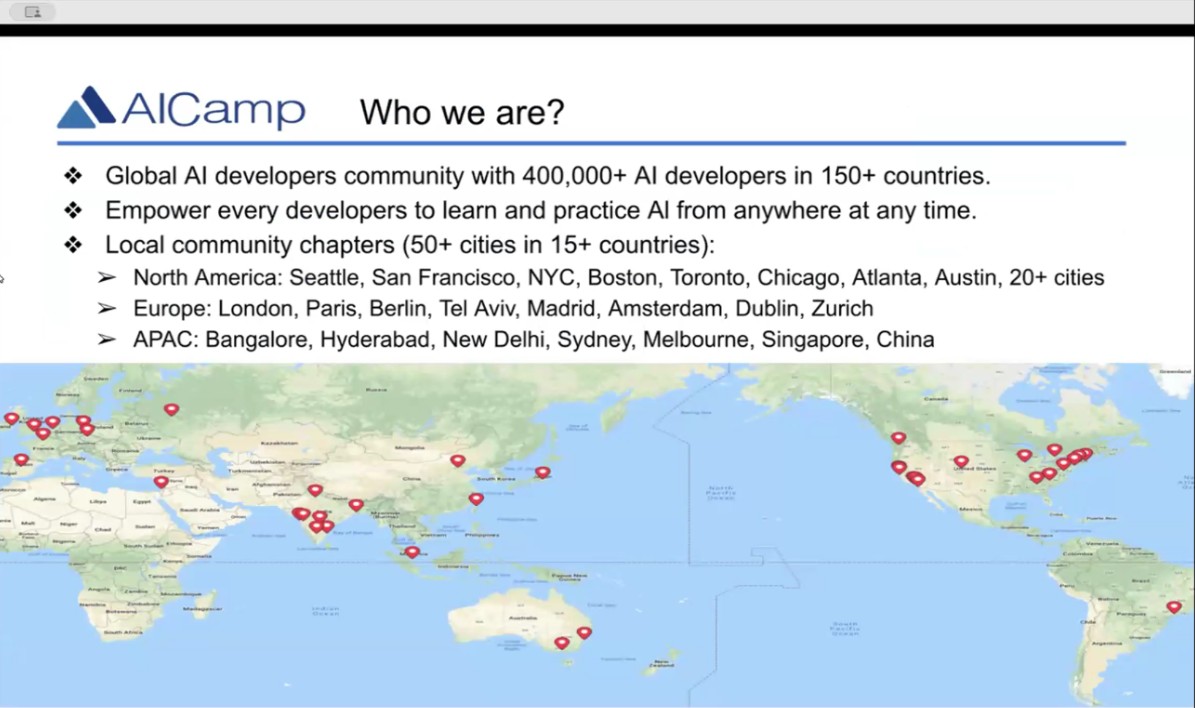Click the New Delhi pin in northern India
The image size is (1195, 708).
point(315,490)
